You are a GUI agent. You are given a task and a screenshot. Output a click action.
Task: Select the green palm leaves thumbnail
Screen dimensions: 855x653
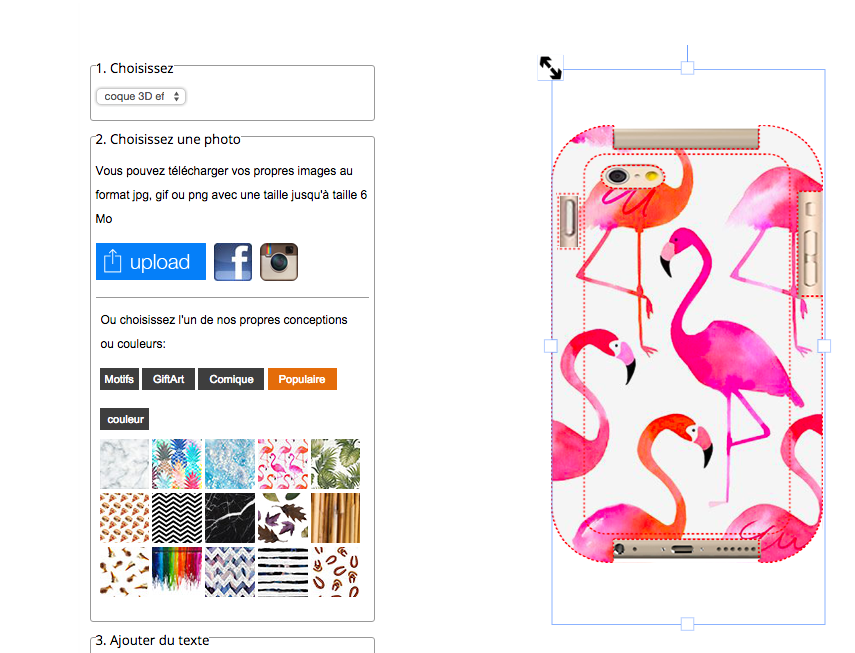[335, 464]
